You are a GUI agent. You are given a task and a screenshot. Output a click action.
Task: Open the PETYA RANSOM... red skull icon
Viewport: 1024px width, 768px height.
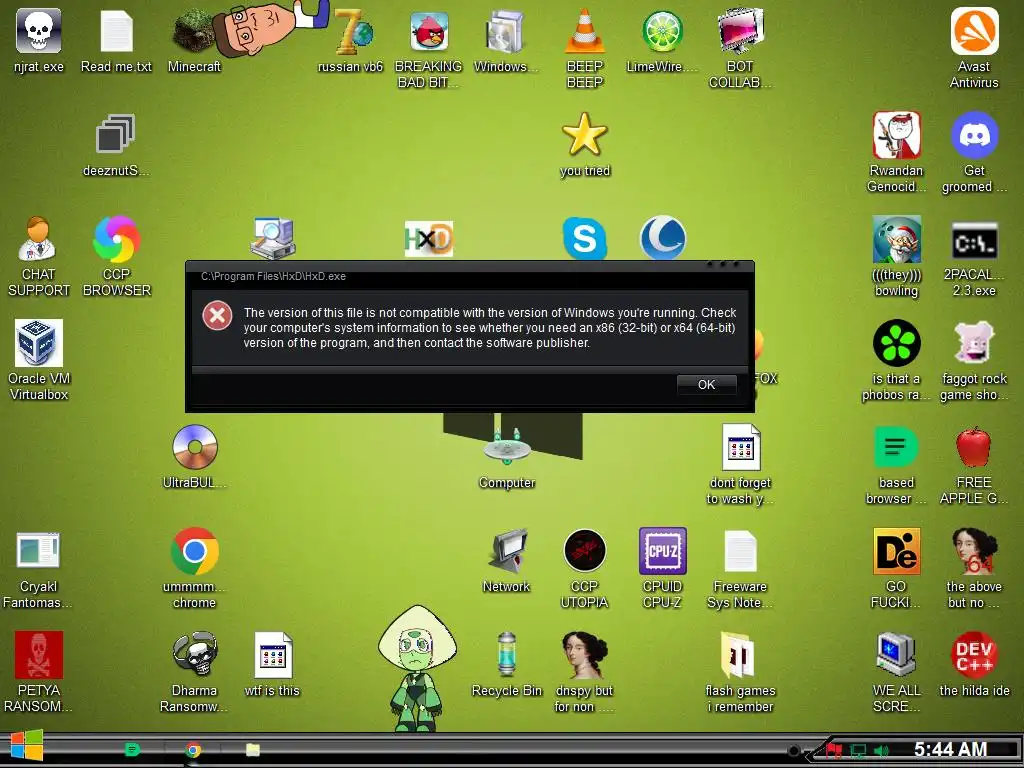(x=39, y=654)
